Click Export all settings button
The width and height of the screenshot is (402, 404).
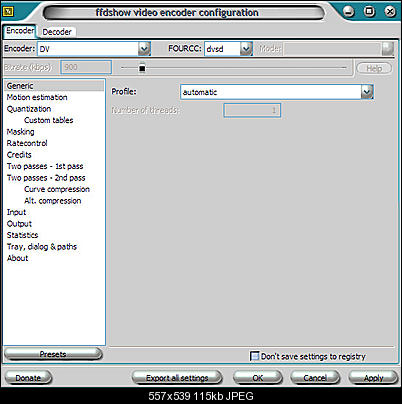(x=177, y=378)
